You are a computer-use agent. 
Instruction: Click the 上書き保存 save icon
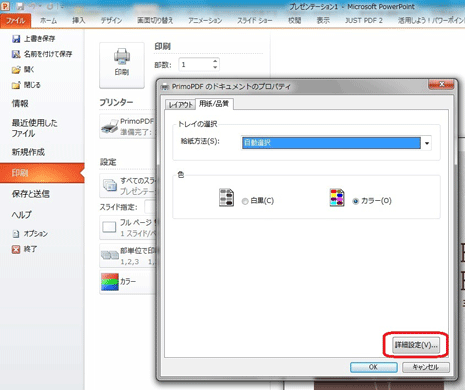click(x=16, y=39)
